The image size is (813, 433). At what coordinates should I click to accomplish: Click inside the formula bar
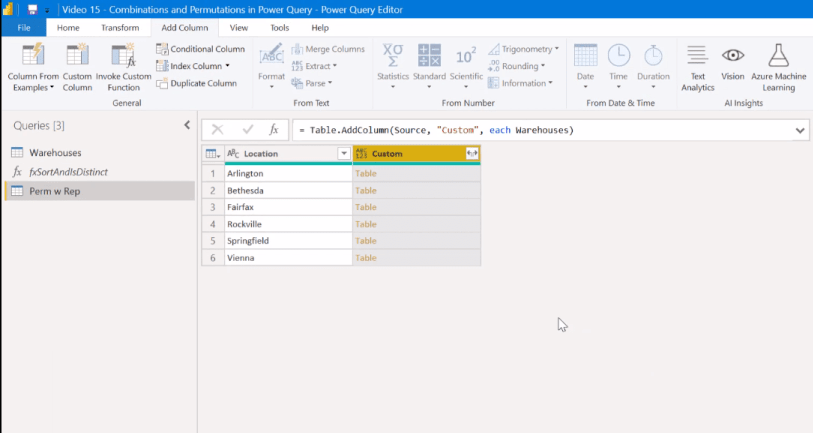tap(542, 130)
